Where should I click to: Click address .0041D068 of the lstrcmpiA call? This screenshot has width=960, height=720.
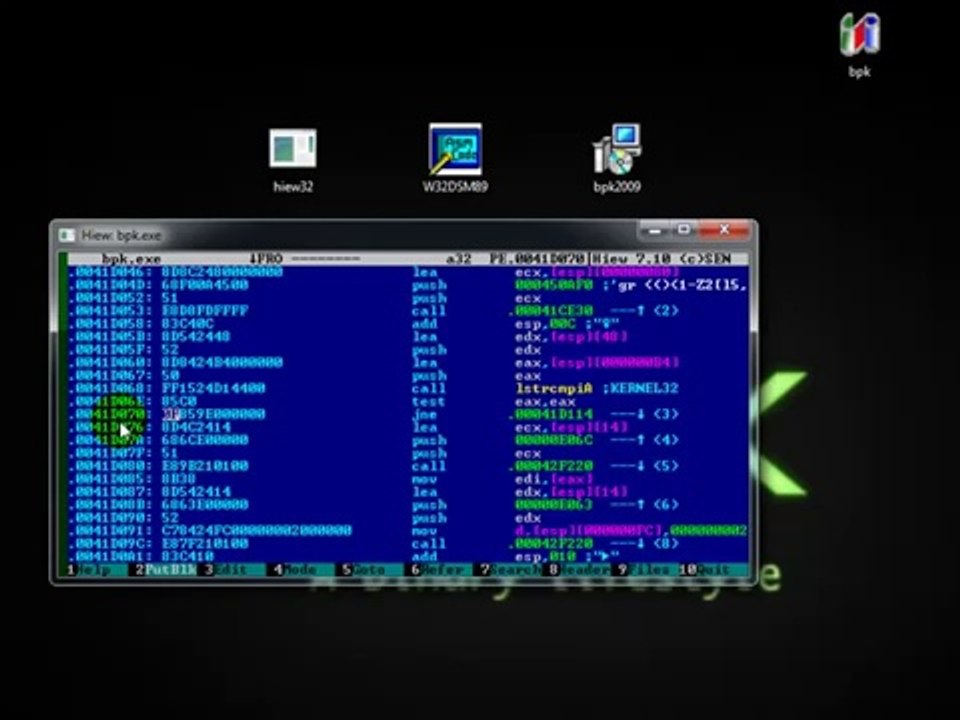click(x=110, y=388)
